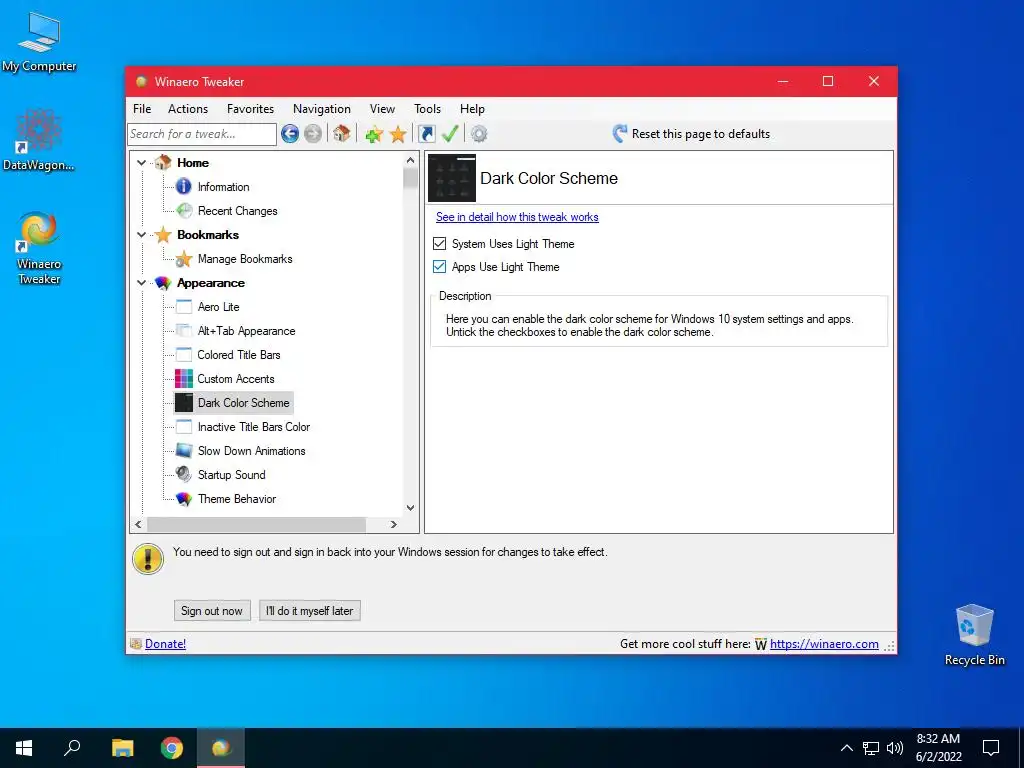Click tree horizontal scrollbar right arrow
The height and width of the screenshot is (768, 1024).
(x=394, y=524)
